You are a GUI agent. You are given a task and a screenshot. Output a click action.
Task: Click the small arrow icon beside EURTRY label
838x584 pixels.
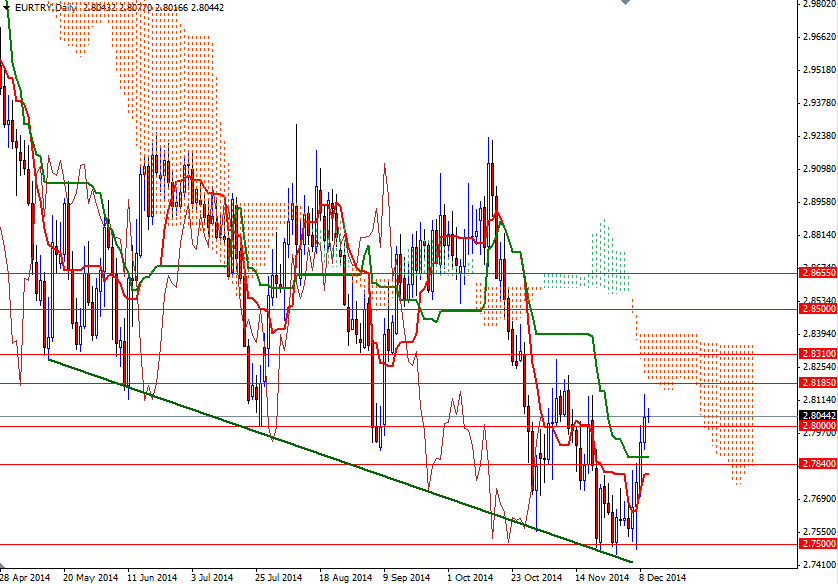point(8,7)
